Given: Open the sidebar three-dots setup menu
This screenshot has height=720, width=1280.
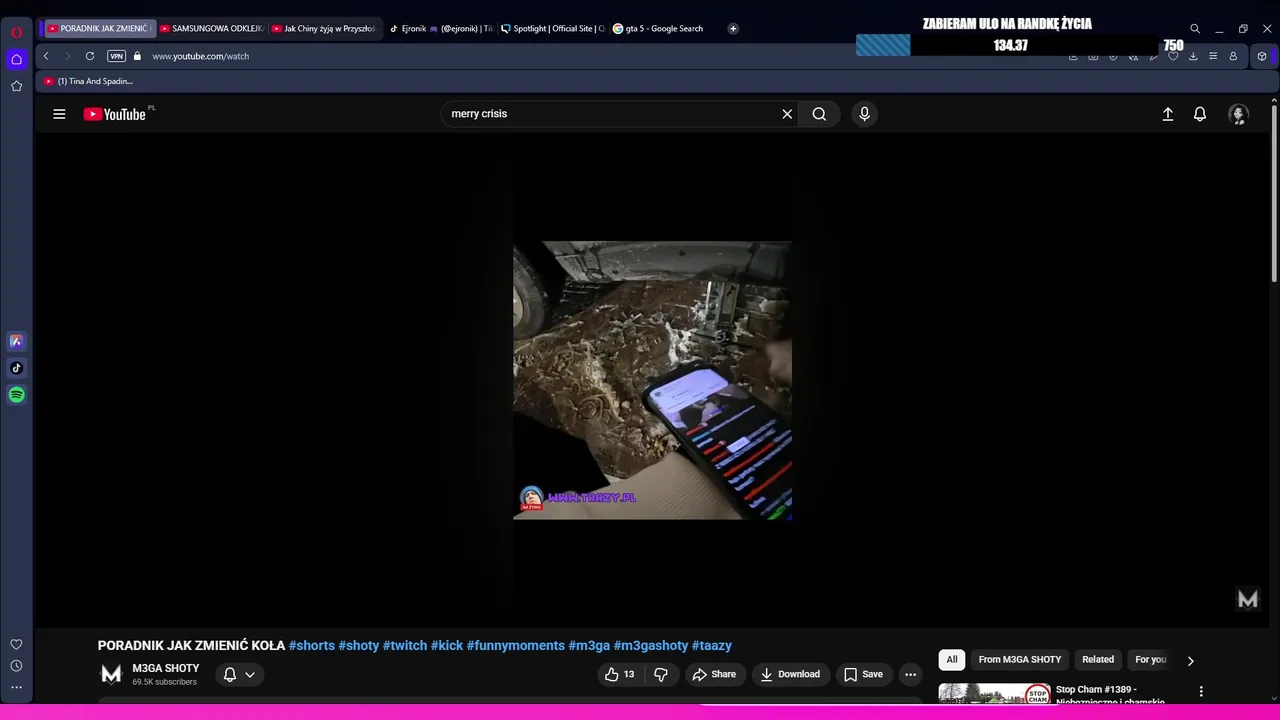Looking at the screenshot, I should click(x=16, y=687).
